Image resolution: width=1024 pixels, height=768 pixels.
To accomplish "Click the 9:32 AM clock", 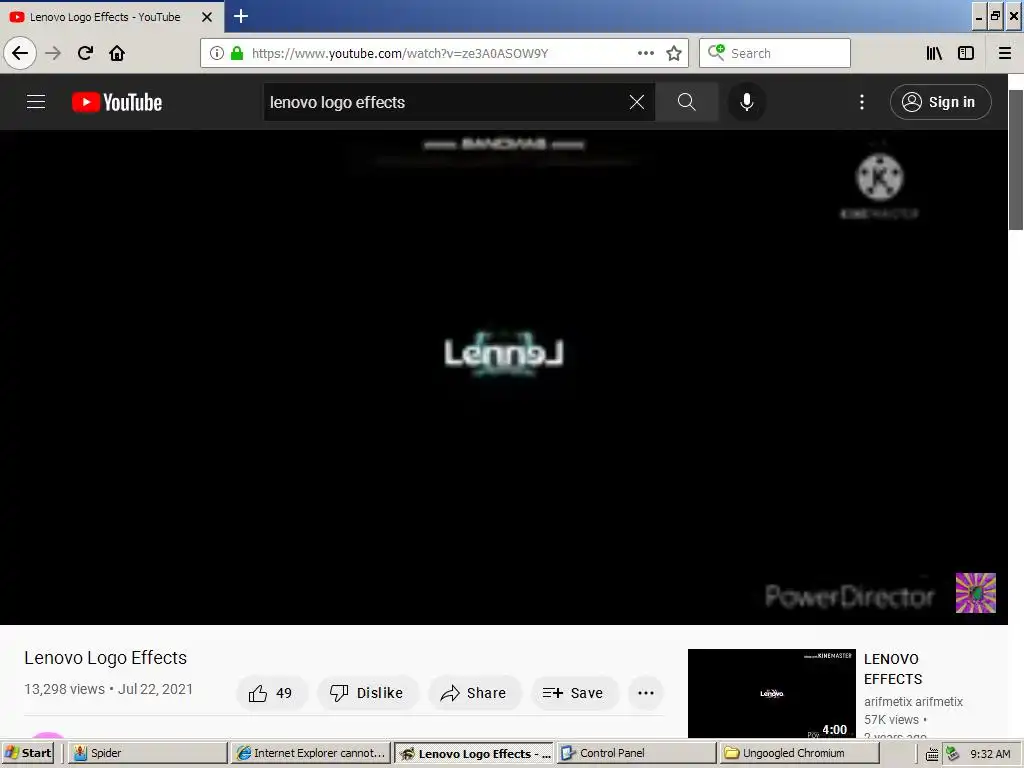I will [x=990, y=754].
